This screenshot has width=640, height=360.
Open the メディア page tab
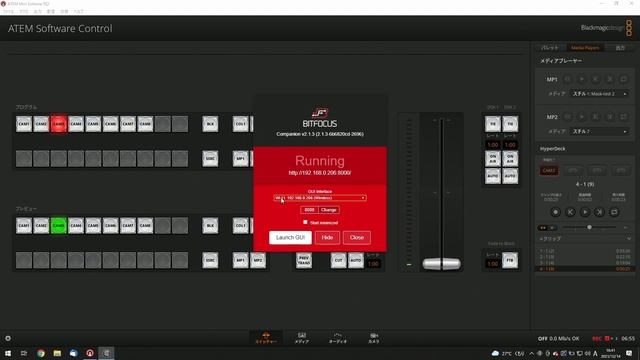click(302, 338)
